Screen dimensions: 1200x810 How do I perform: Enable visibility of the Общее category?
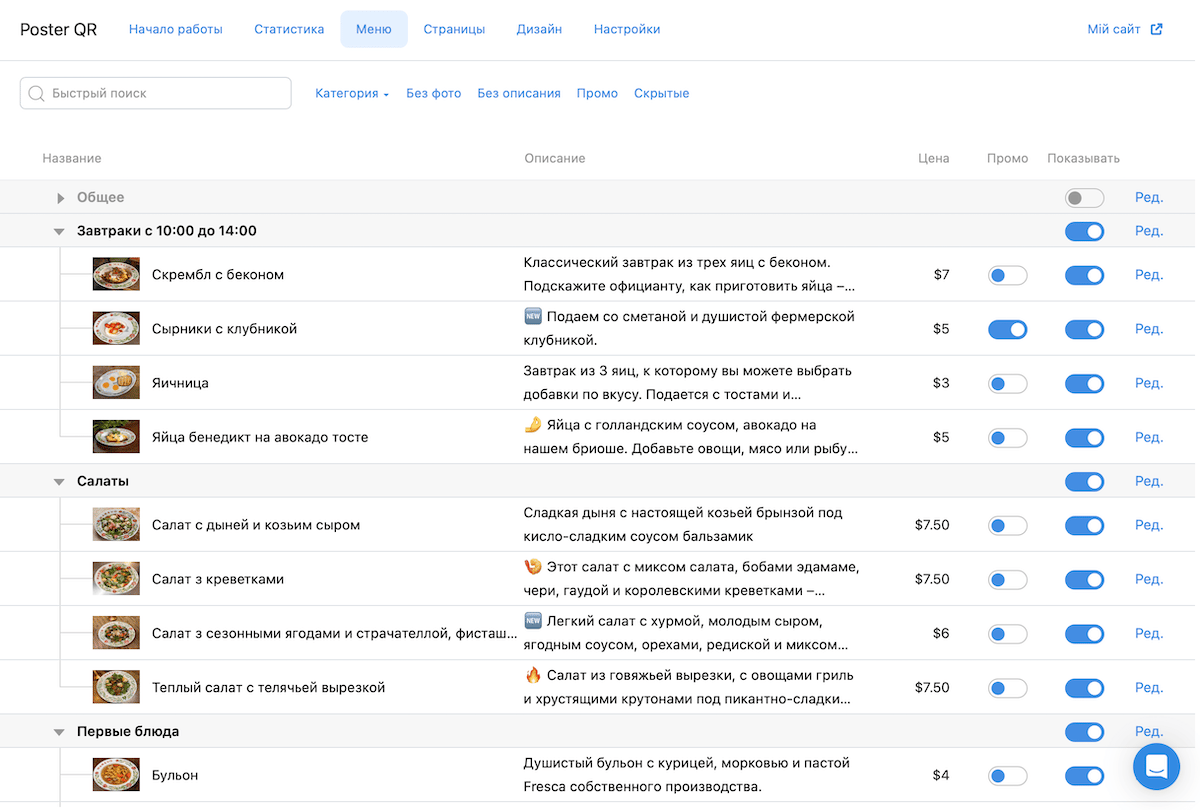coord(1084,198)
